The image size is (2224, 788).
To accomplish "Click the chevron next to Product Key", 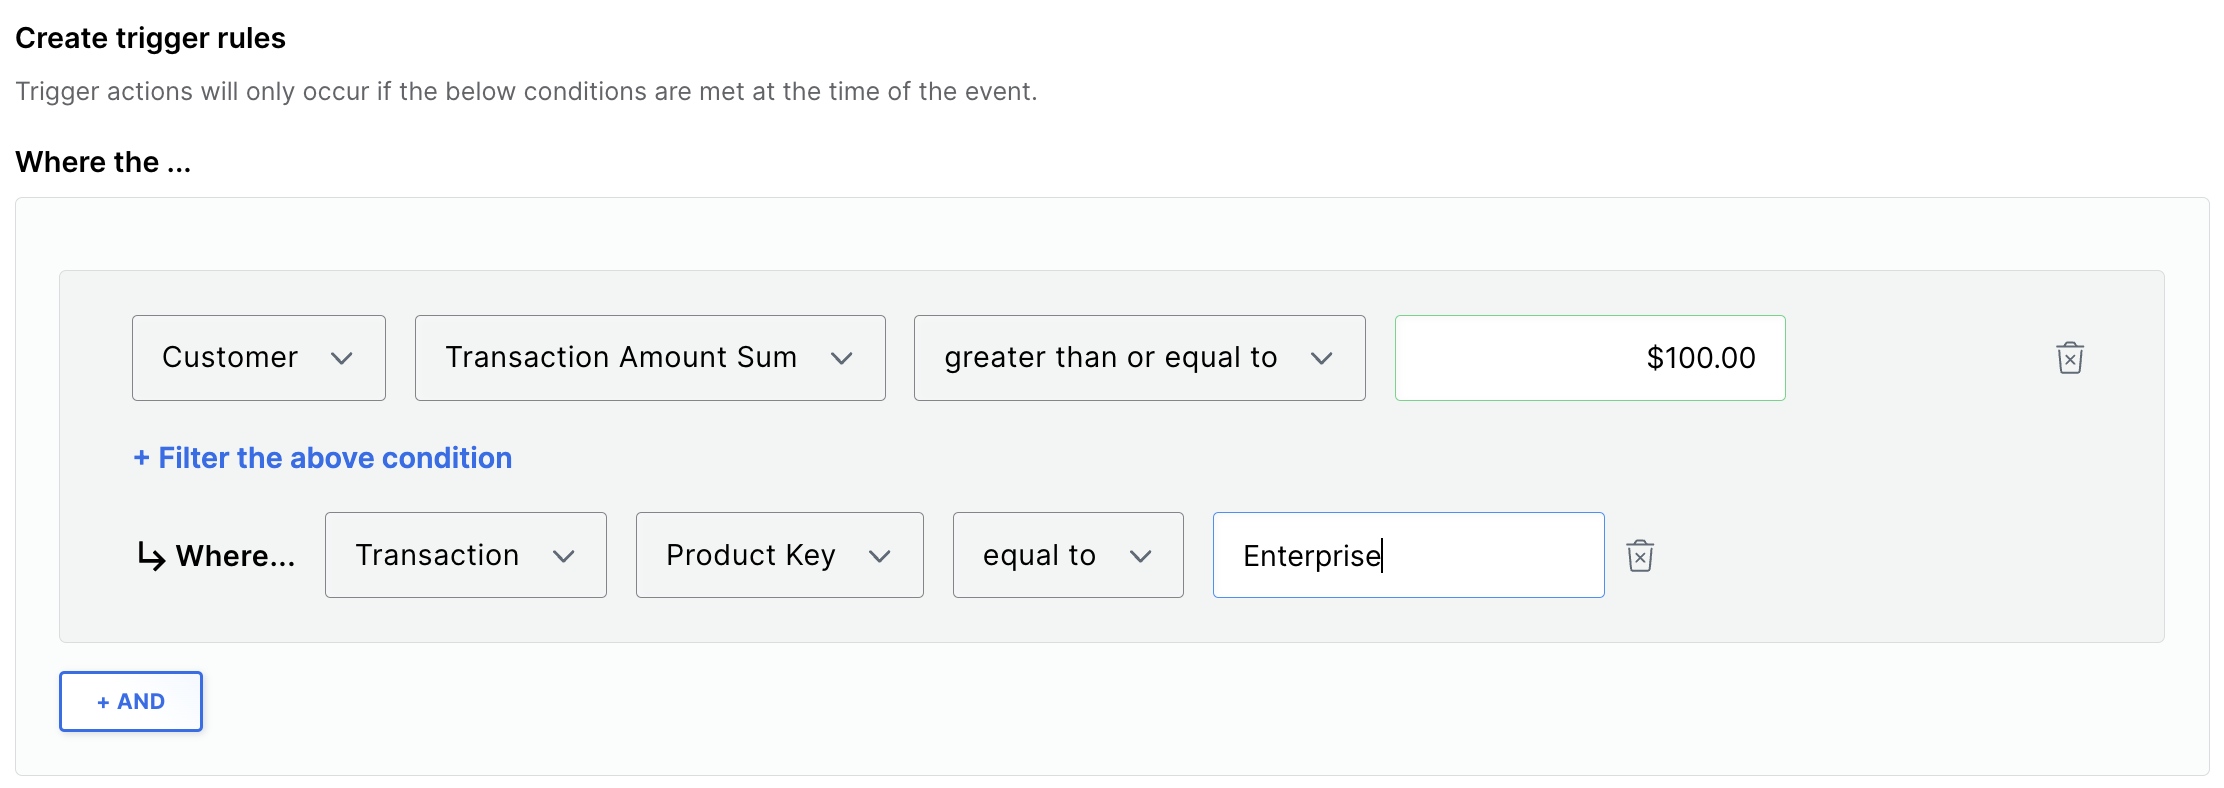I will pos(880,556).
